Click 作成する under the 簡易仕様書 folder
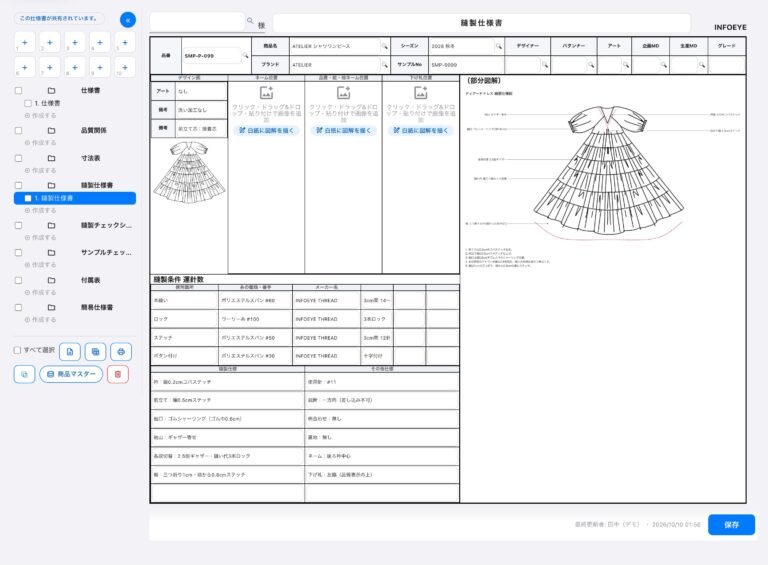The width and height of the screenshot is (768, 565). click(41, 320)
